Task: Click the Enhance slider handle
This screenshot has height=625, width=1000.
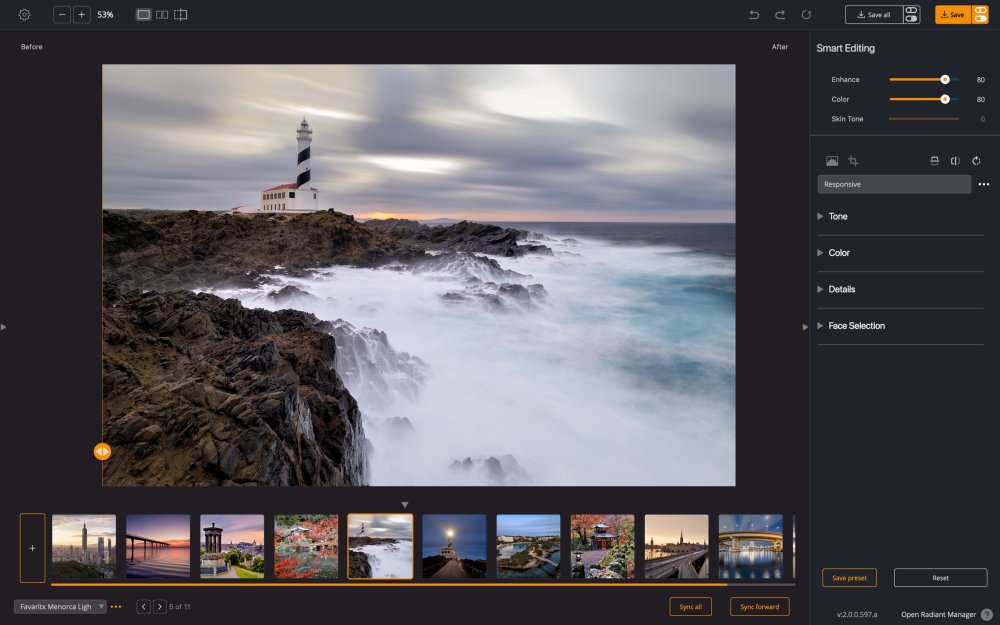Action: pos(945,80)
